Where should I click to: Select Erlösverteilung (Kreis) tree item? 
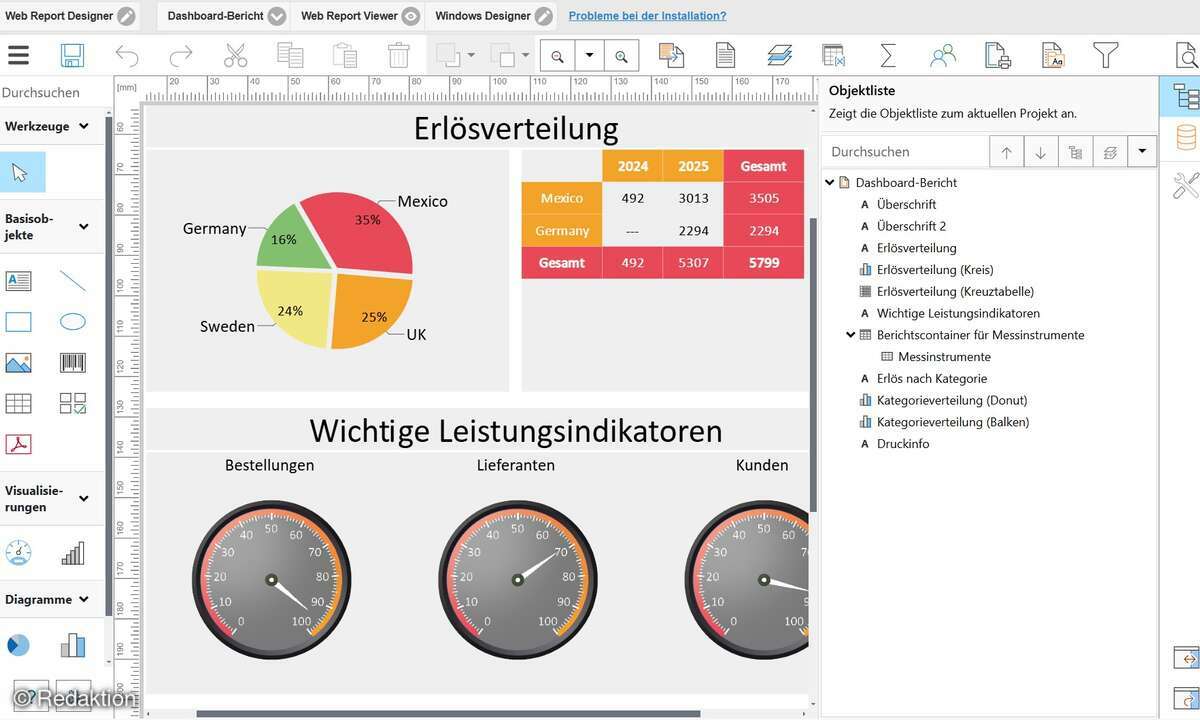tap(935, 269)
